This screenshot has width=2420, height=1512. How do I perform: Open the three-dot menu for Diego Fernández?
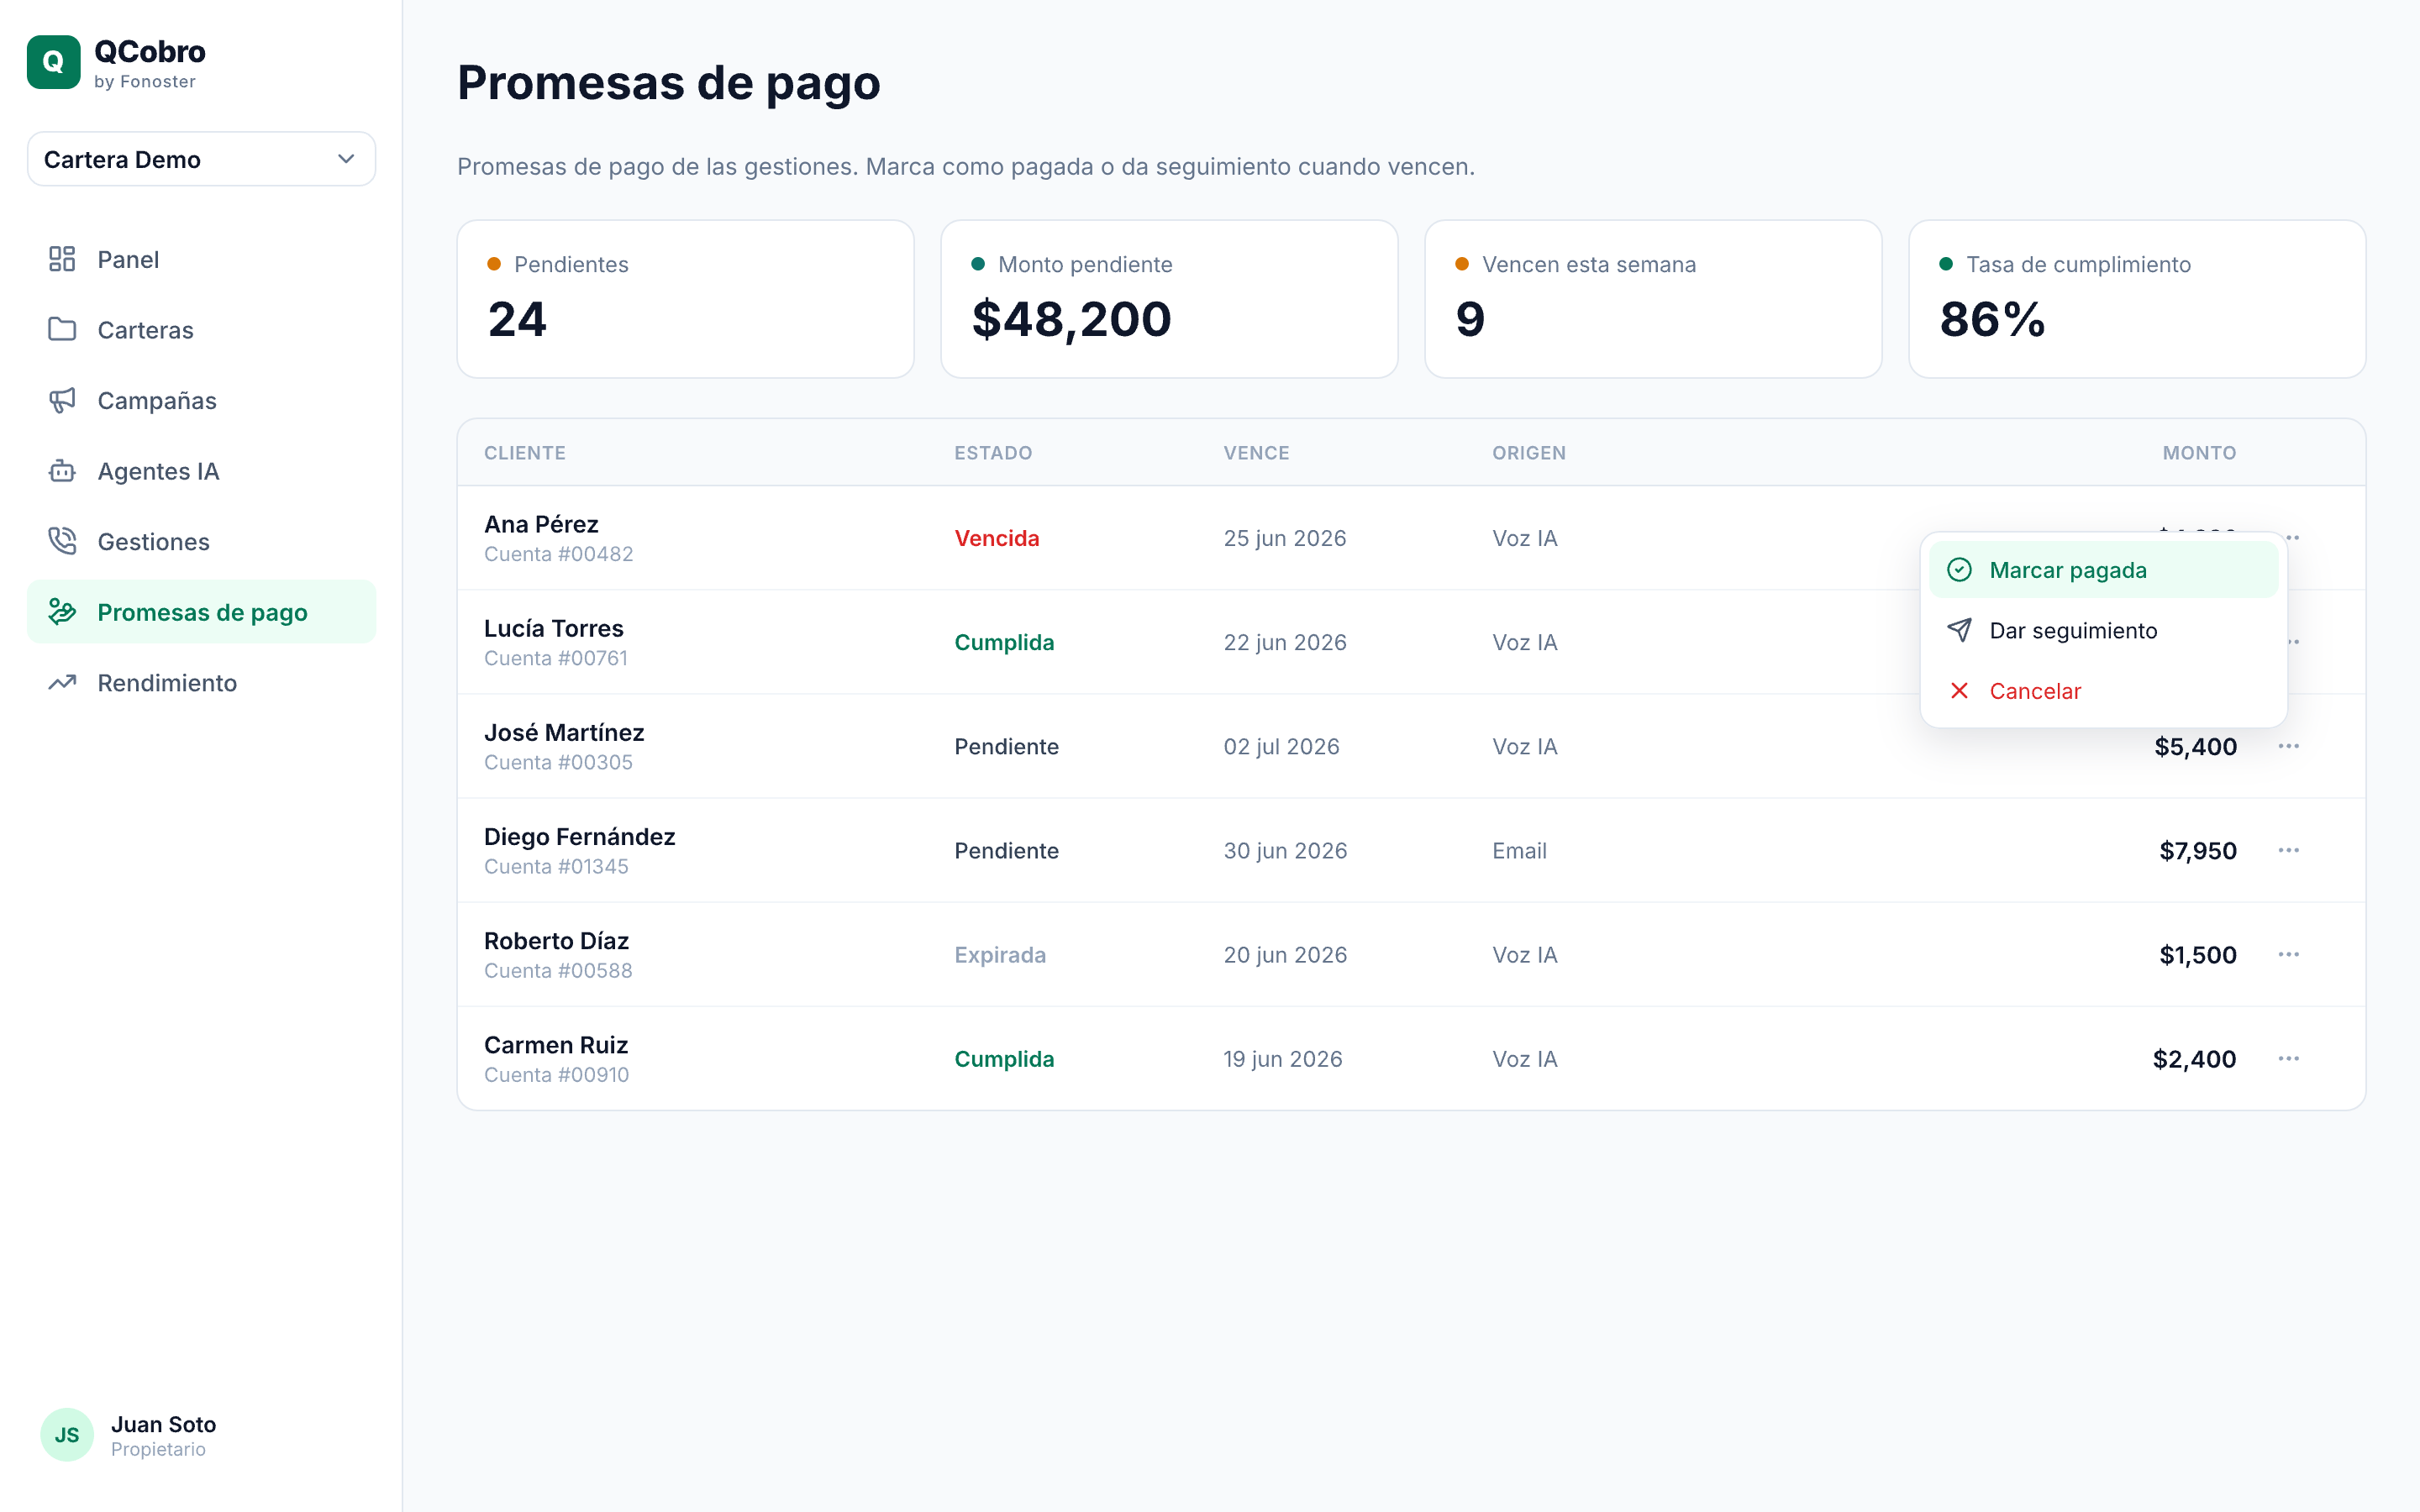click(2288, 850)
